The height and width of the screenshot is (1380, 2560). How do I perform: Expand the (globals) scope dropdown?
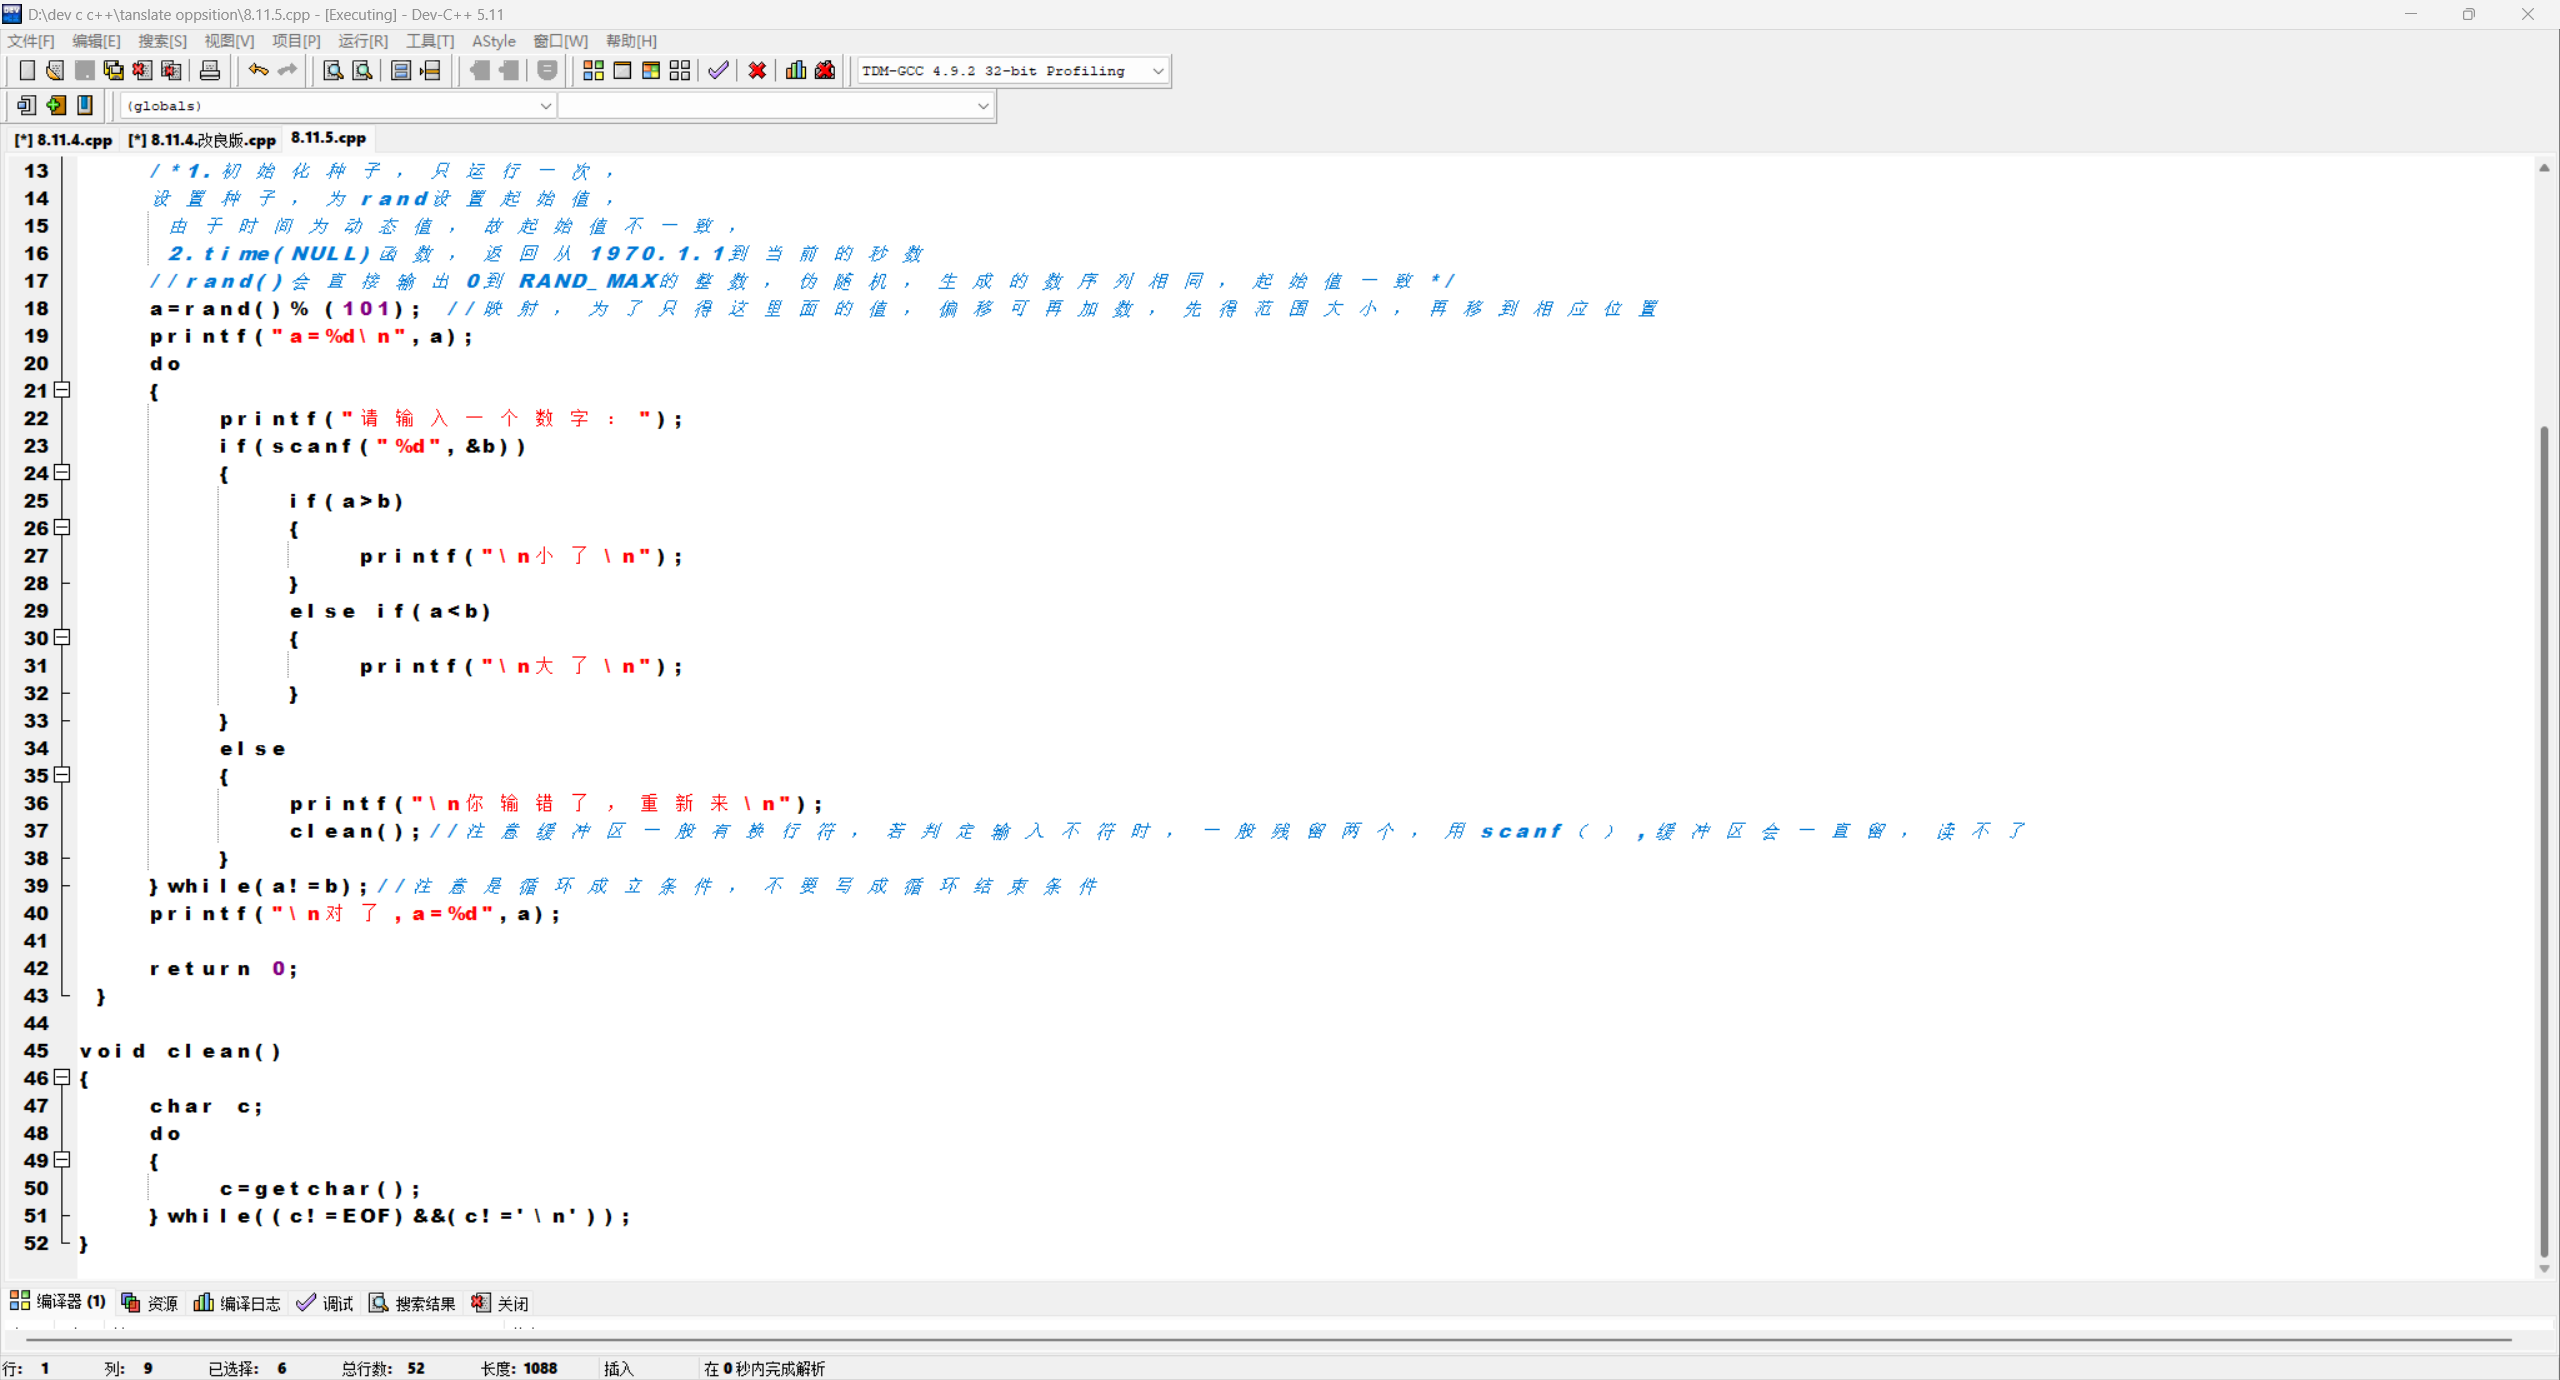(545, 106)
